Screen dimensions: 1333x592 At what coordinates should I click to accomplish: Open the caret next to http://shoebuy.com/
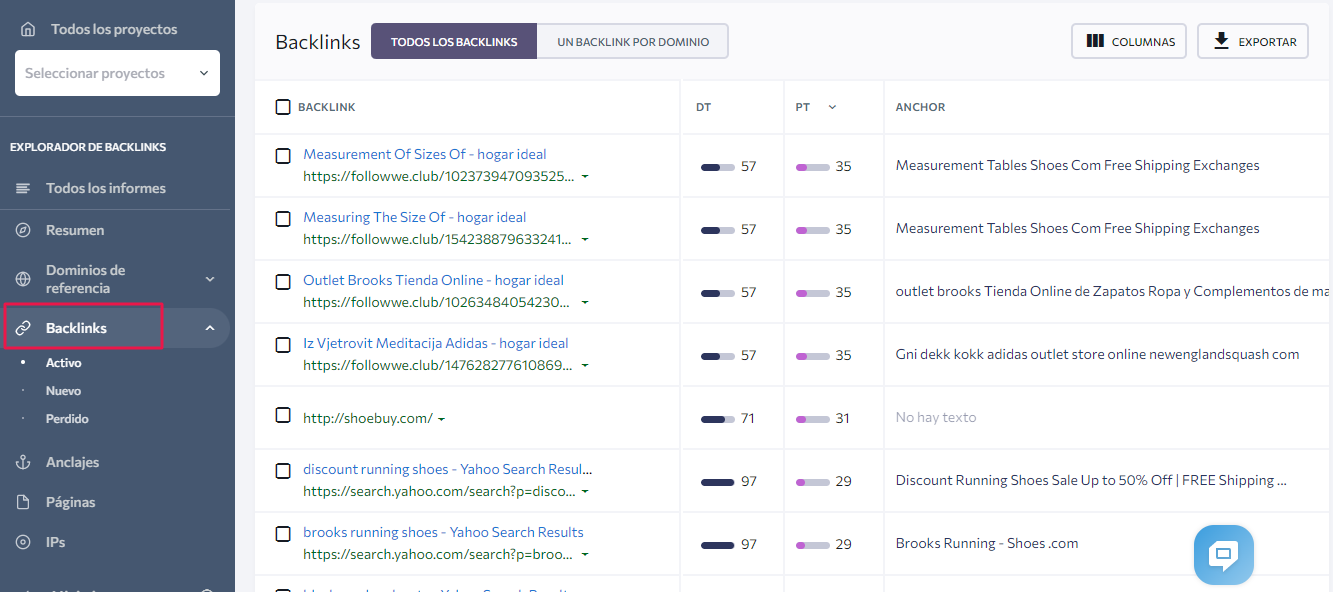(441, 419)
